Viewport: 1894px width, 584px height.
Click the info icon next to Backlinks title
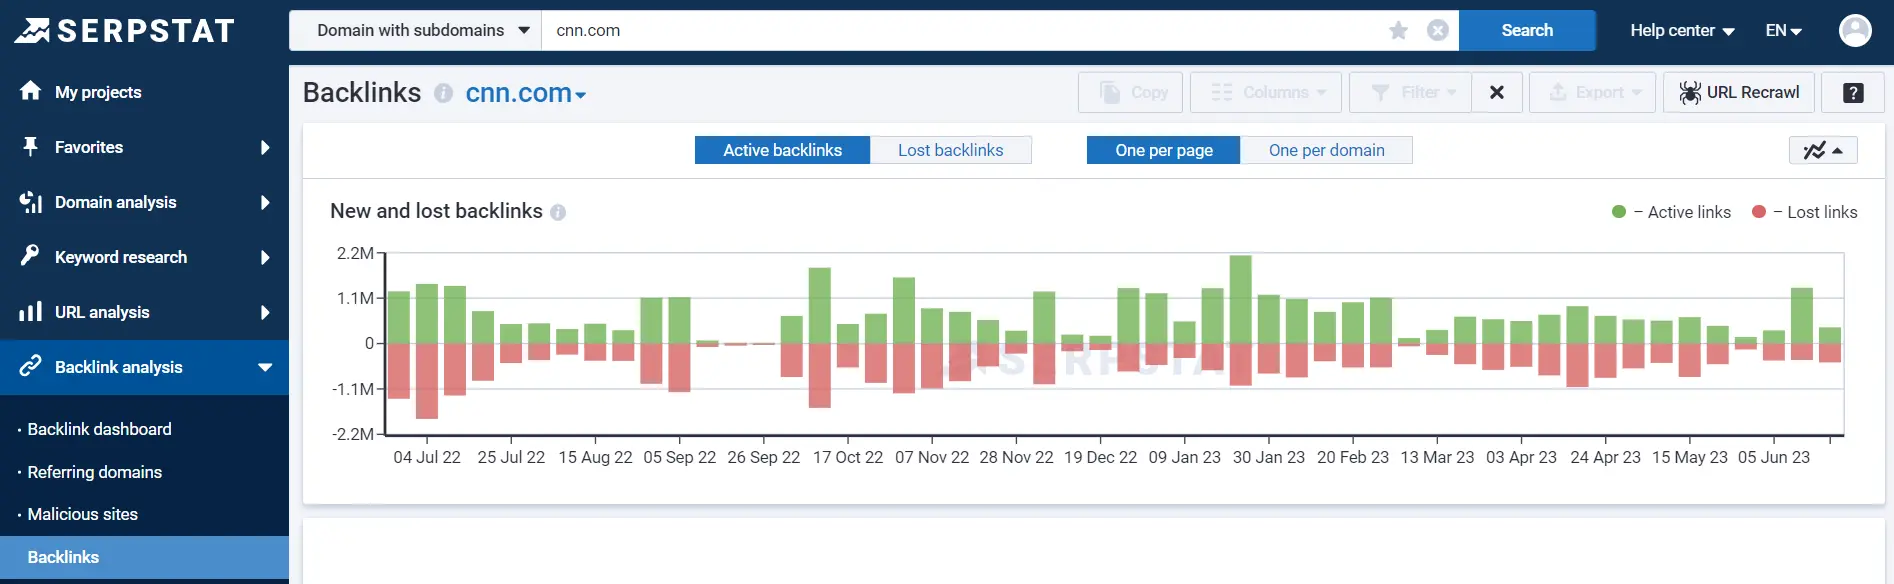click(x=443, y=93)
